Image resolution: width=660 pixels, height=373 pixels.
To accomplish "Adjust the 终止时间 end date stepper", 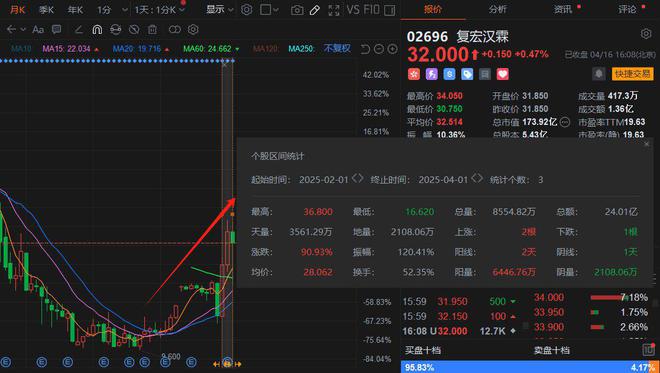I will coord(477,179).
